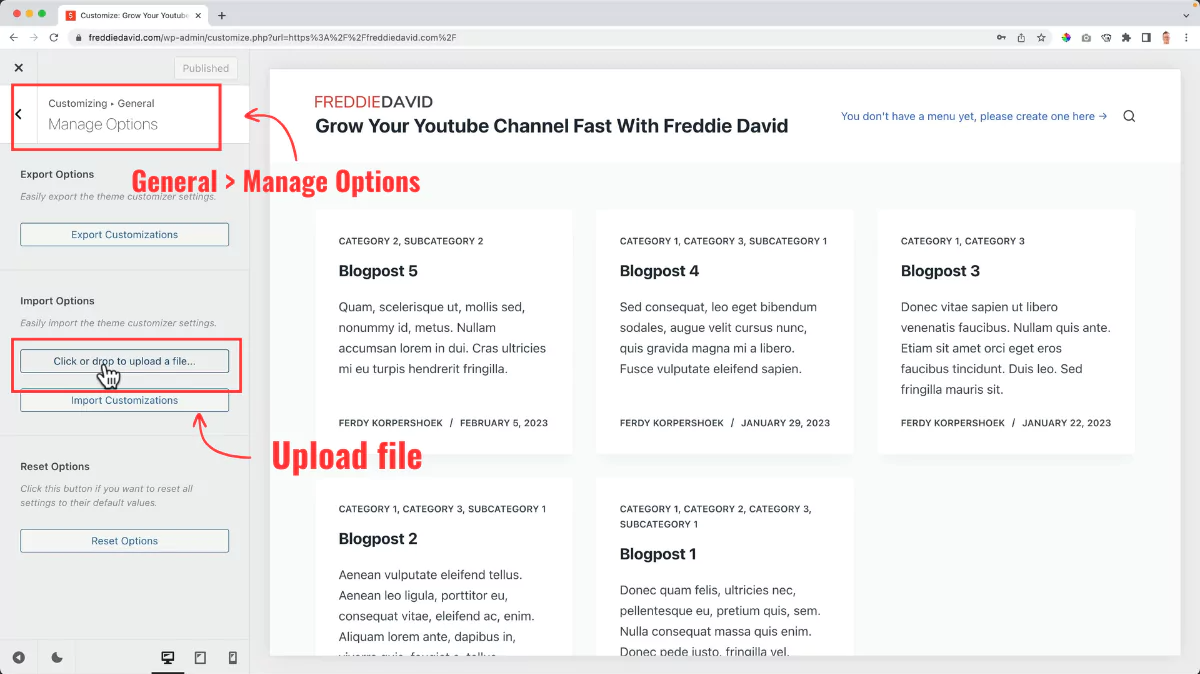Open the search icon on the site preview
Image resolution: width=1200 pixels, height=674 pixels.
tap(1128, 116)
